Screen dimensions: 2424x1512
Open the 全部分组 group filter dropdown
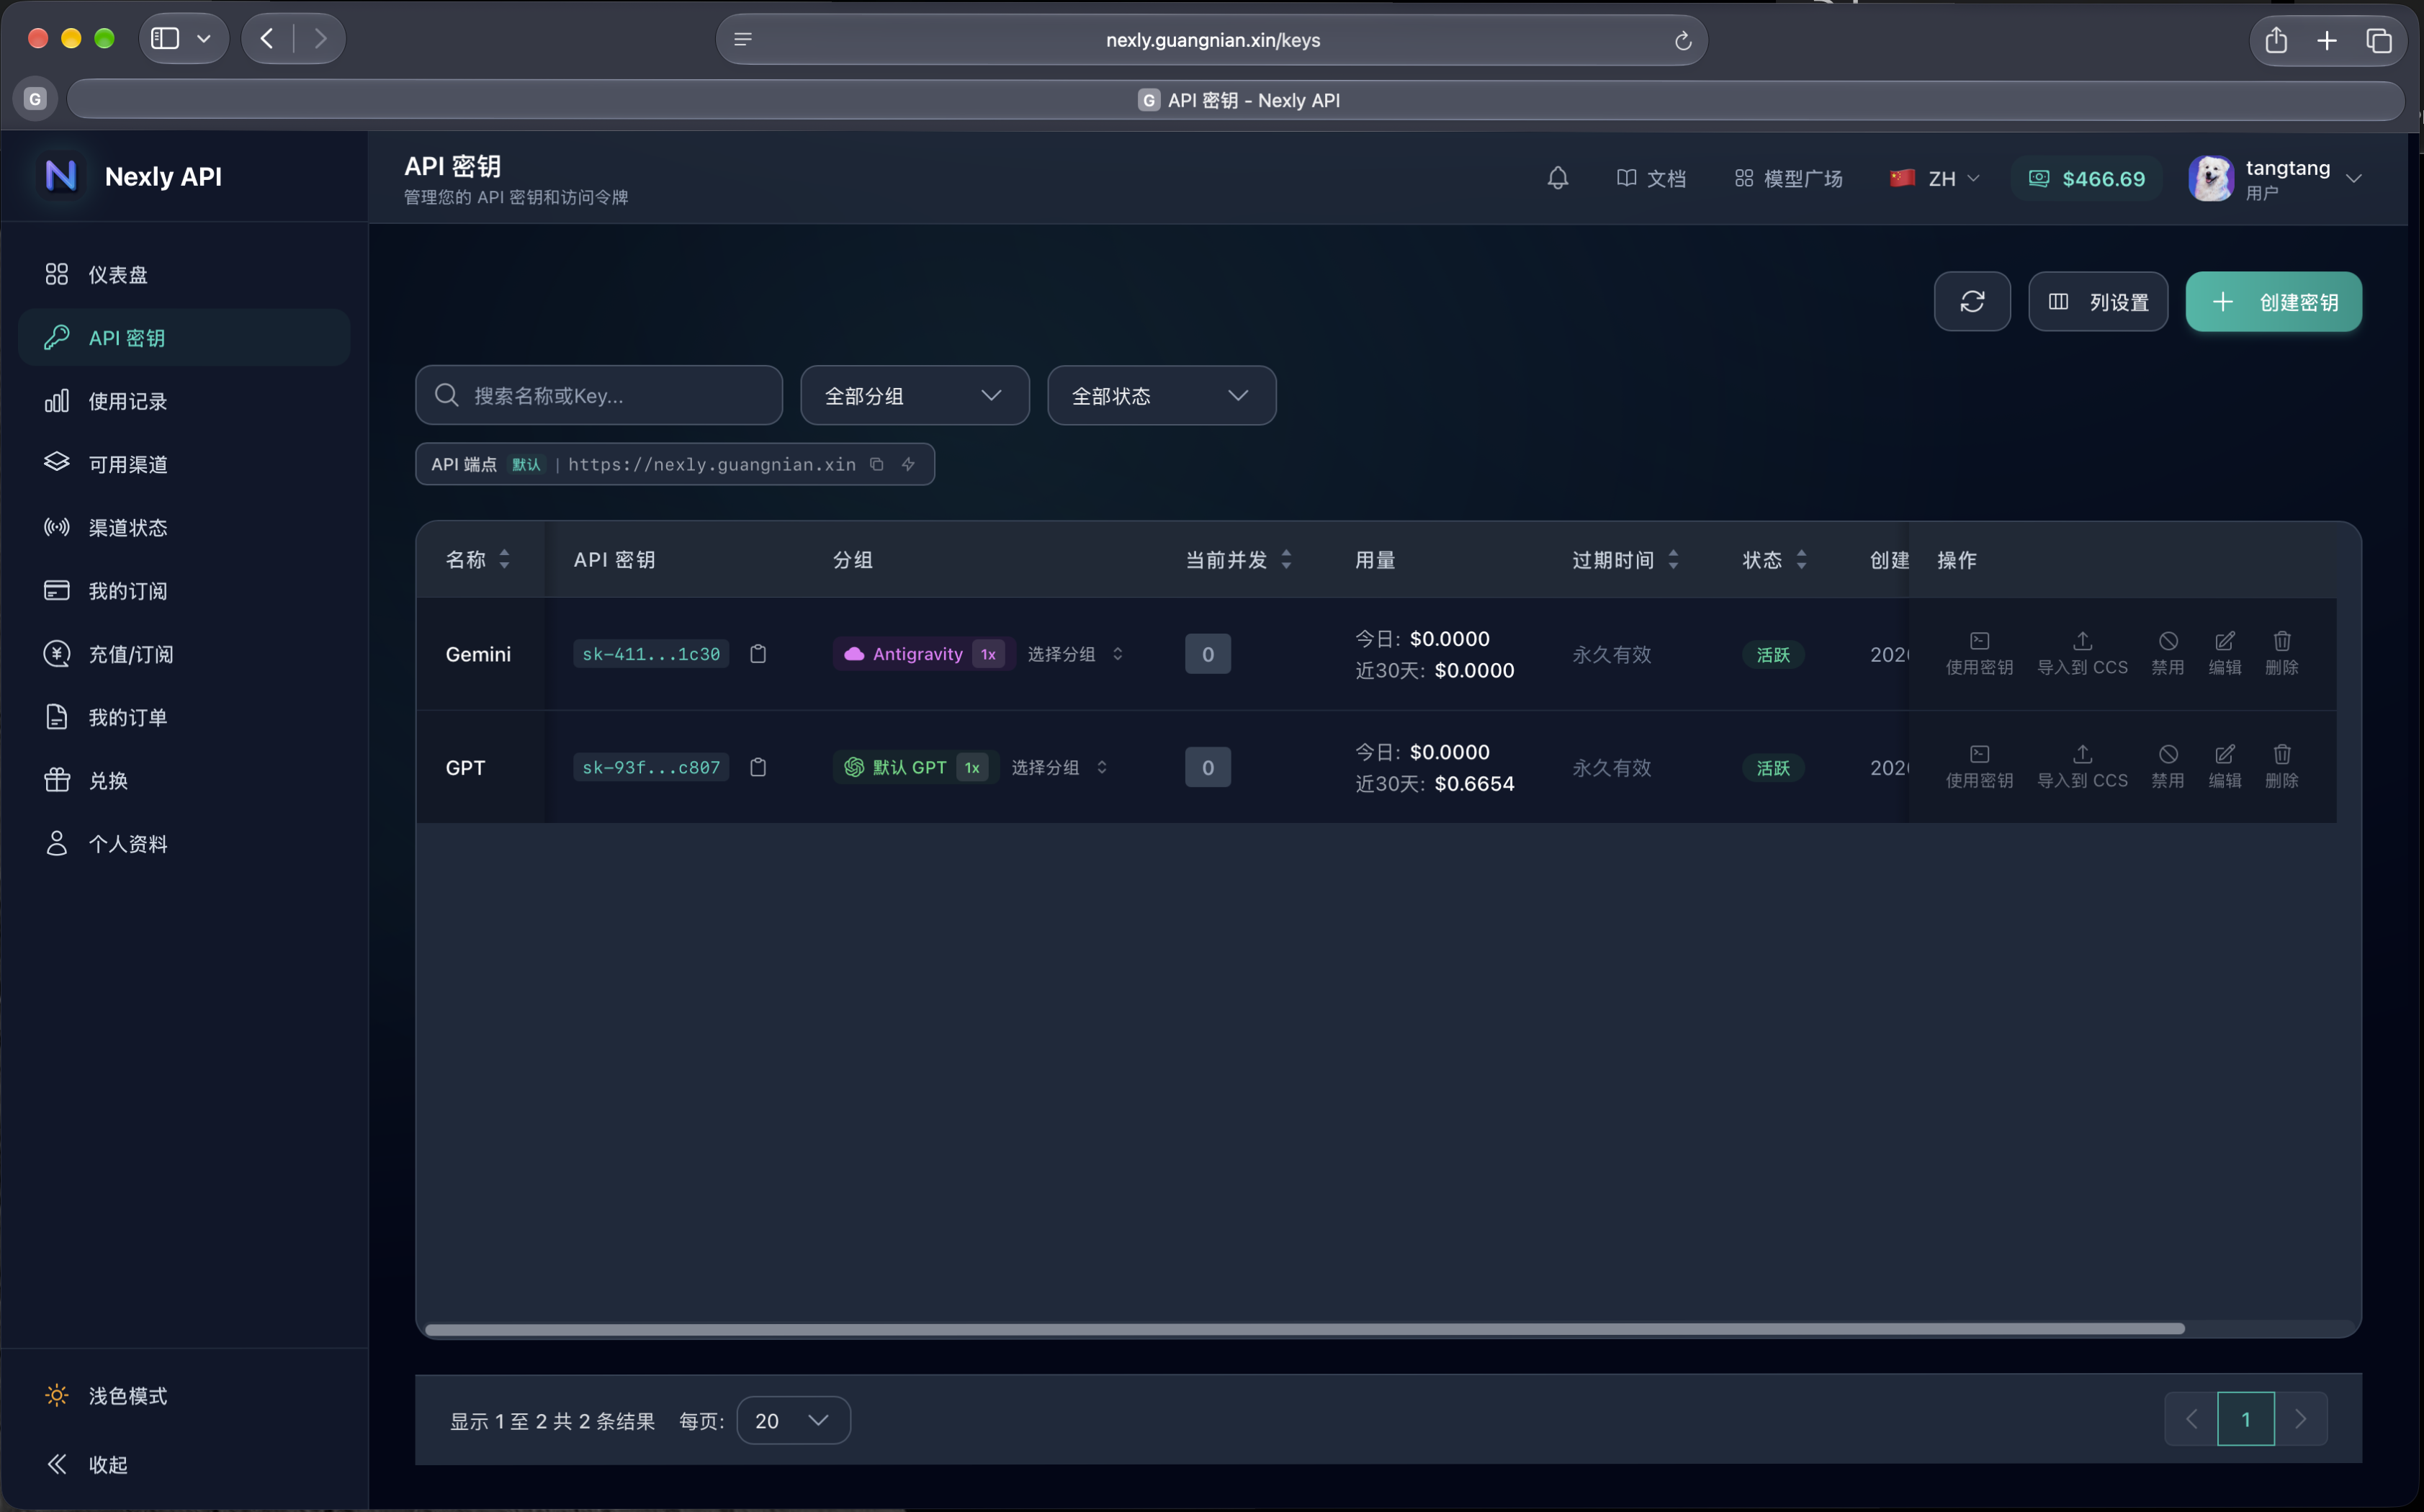click(914, 396)
